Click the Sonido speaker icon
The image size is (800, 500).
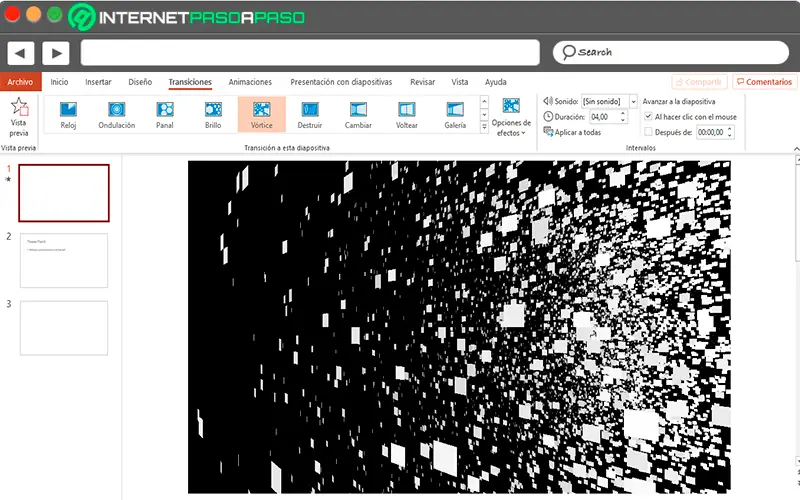click(x=548, y=101)
